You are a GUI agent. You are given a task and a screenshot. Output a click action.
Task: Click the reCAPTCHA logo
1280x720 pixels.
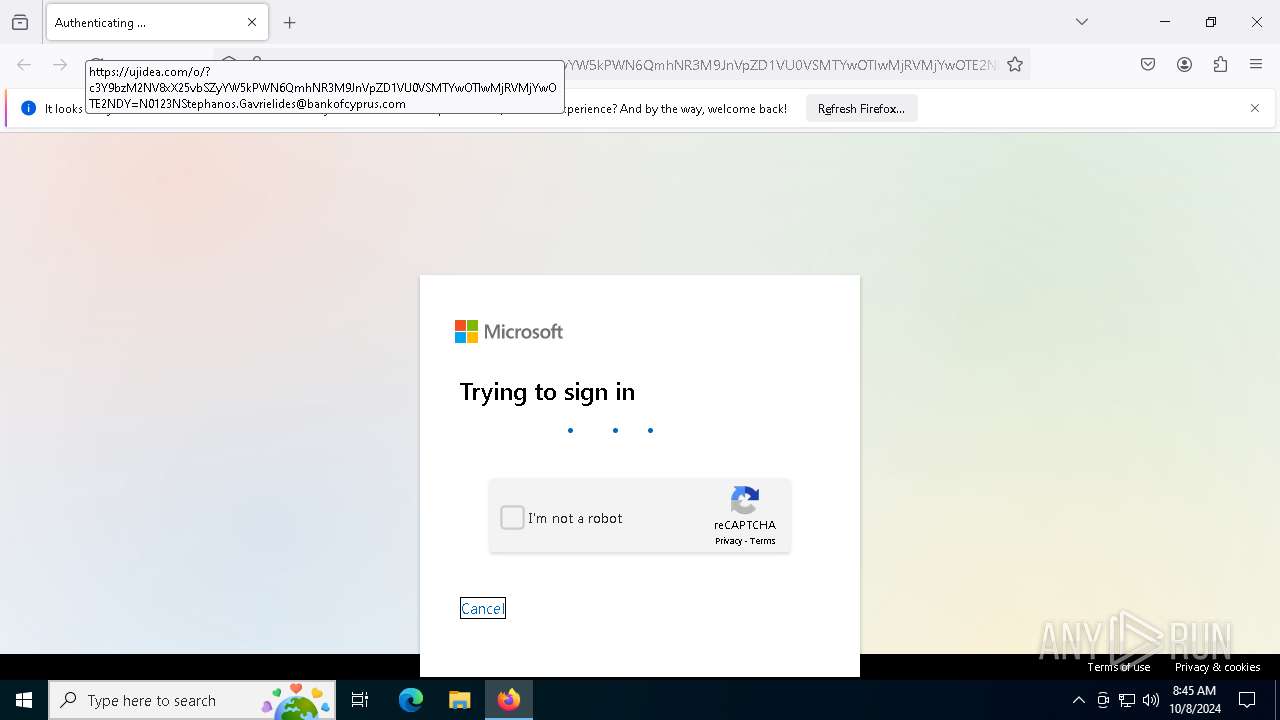[745, 500]
